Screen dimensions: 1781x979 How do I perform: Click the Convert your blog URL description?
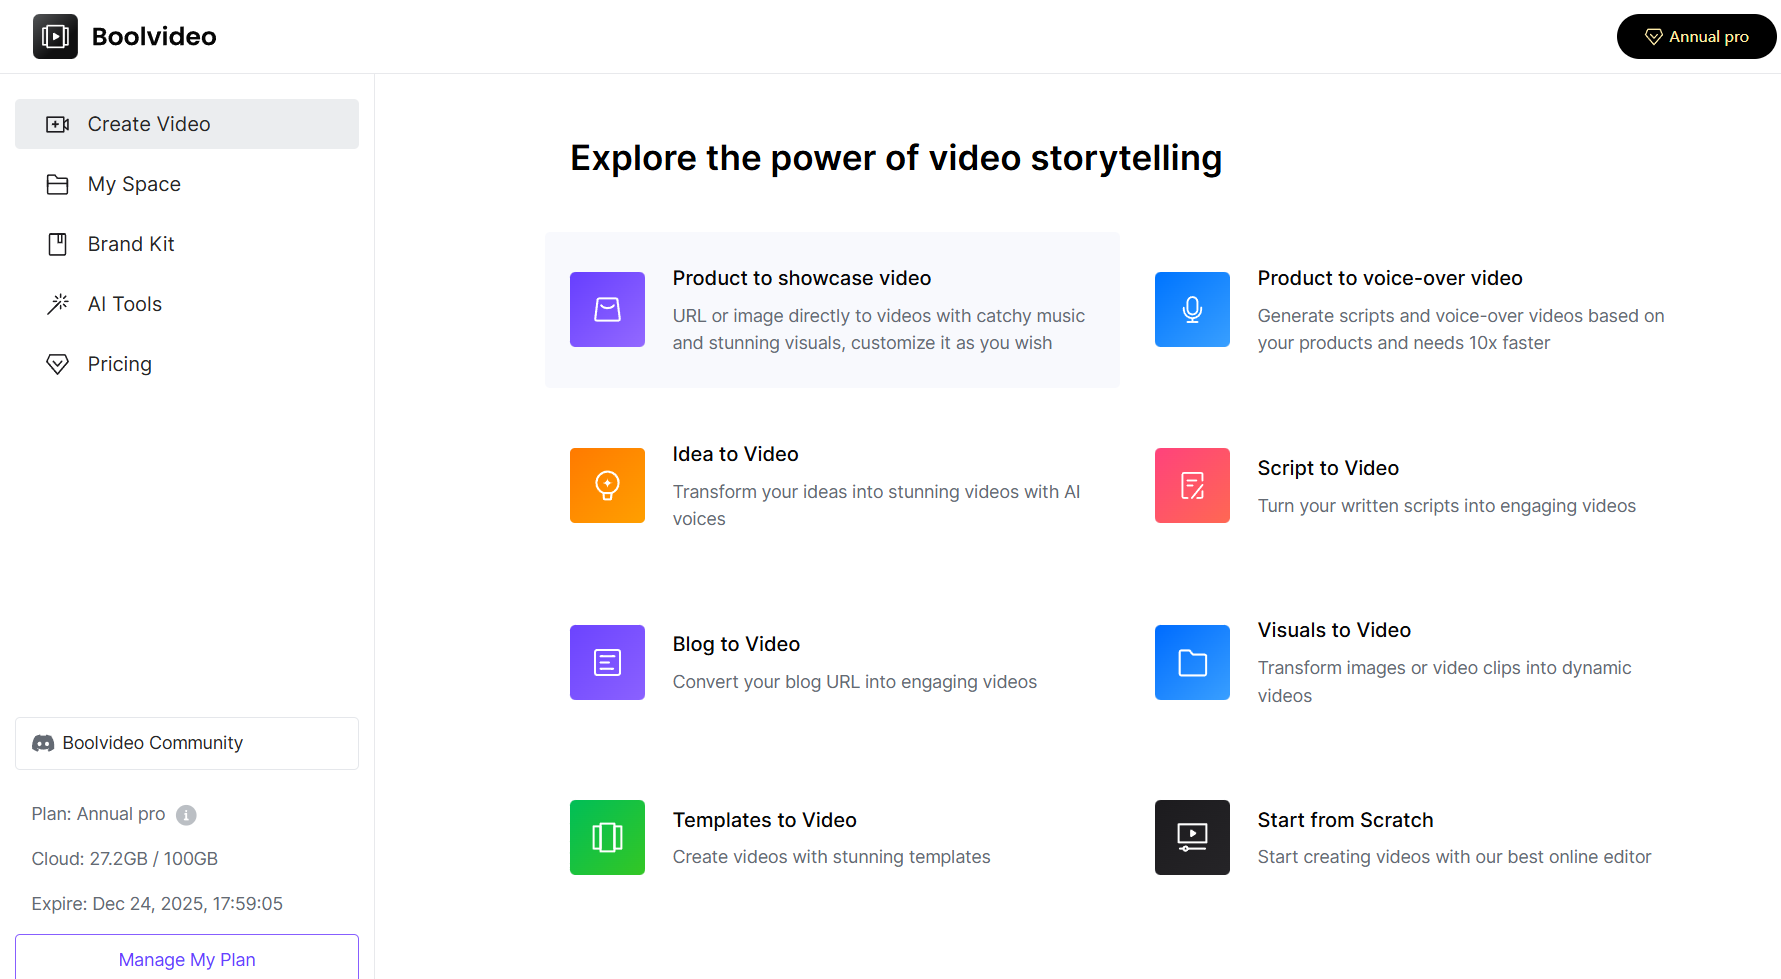point(855,682)
